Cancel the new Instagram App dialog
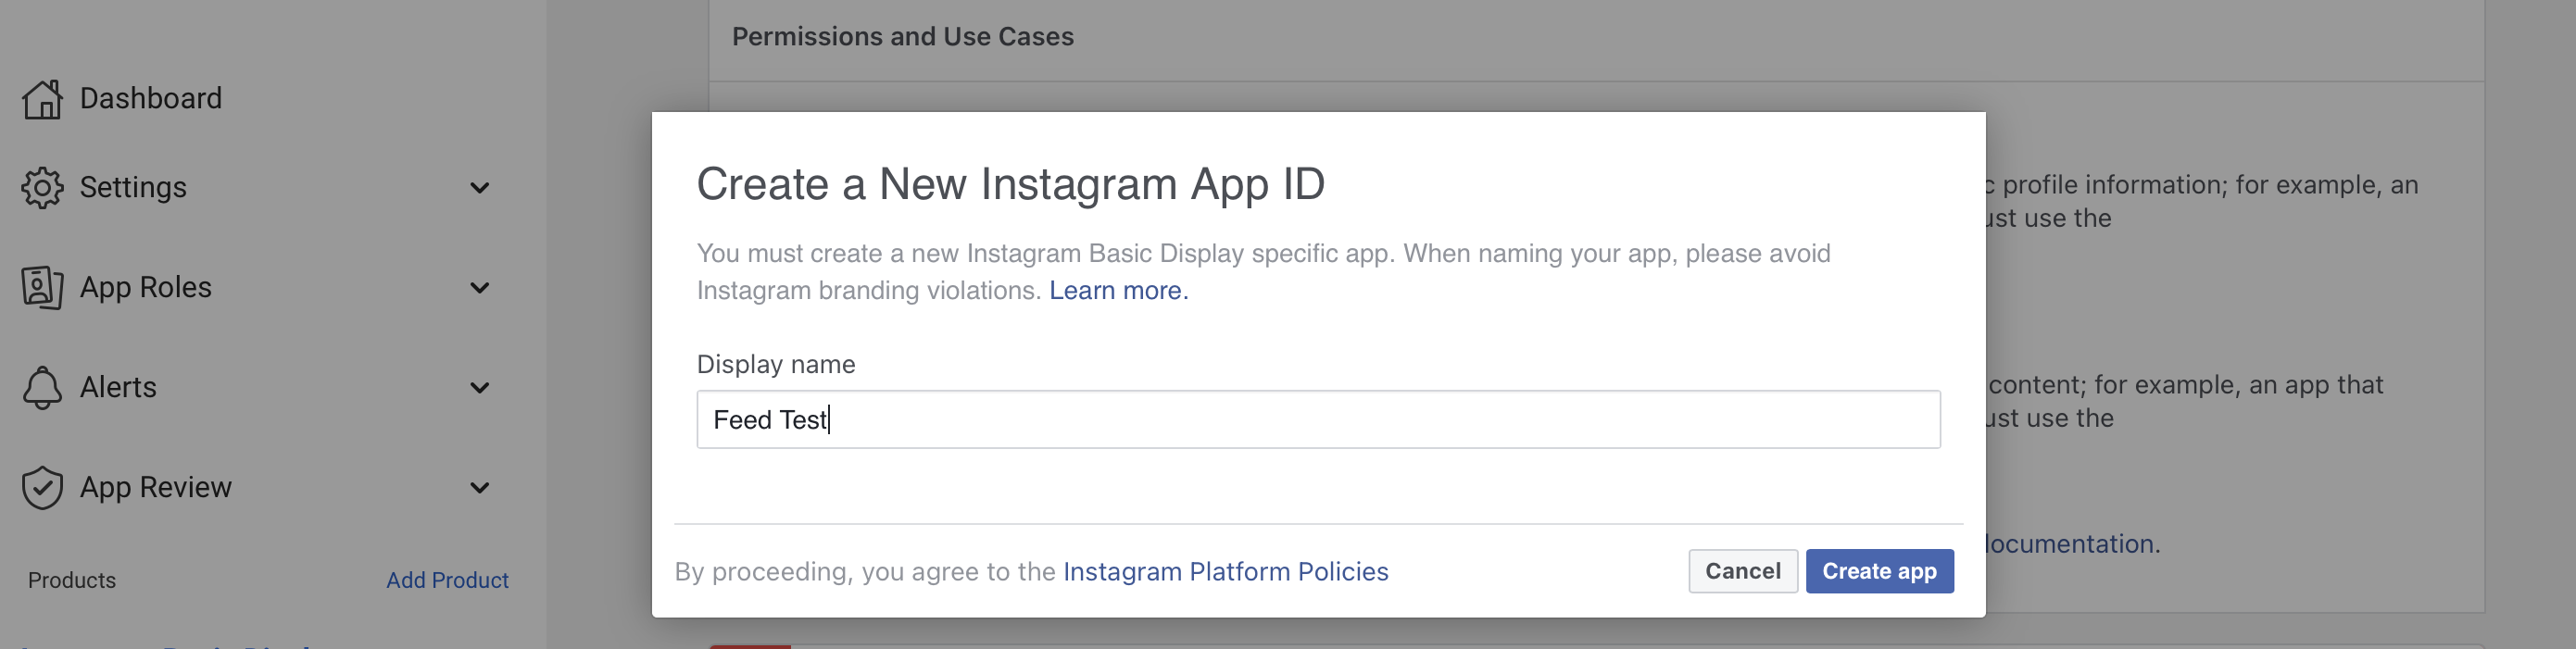This screenshot has width=2576, height=649. [1742, 571]
